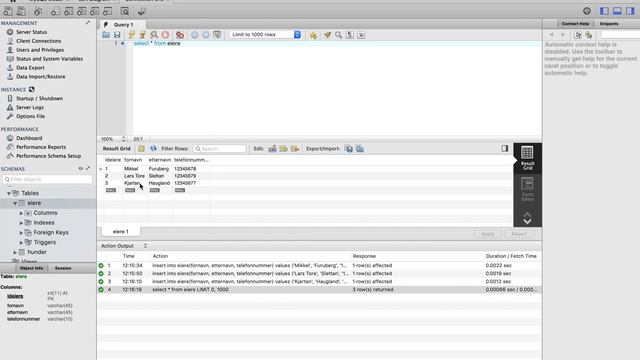This screenshot has width=640, height=360.
Task: Click the Apply button
Action: pos(488,234)
